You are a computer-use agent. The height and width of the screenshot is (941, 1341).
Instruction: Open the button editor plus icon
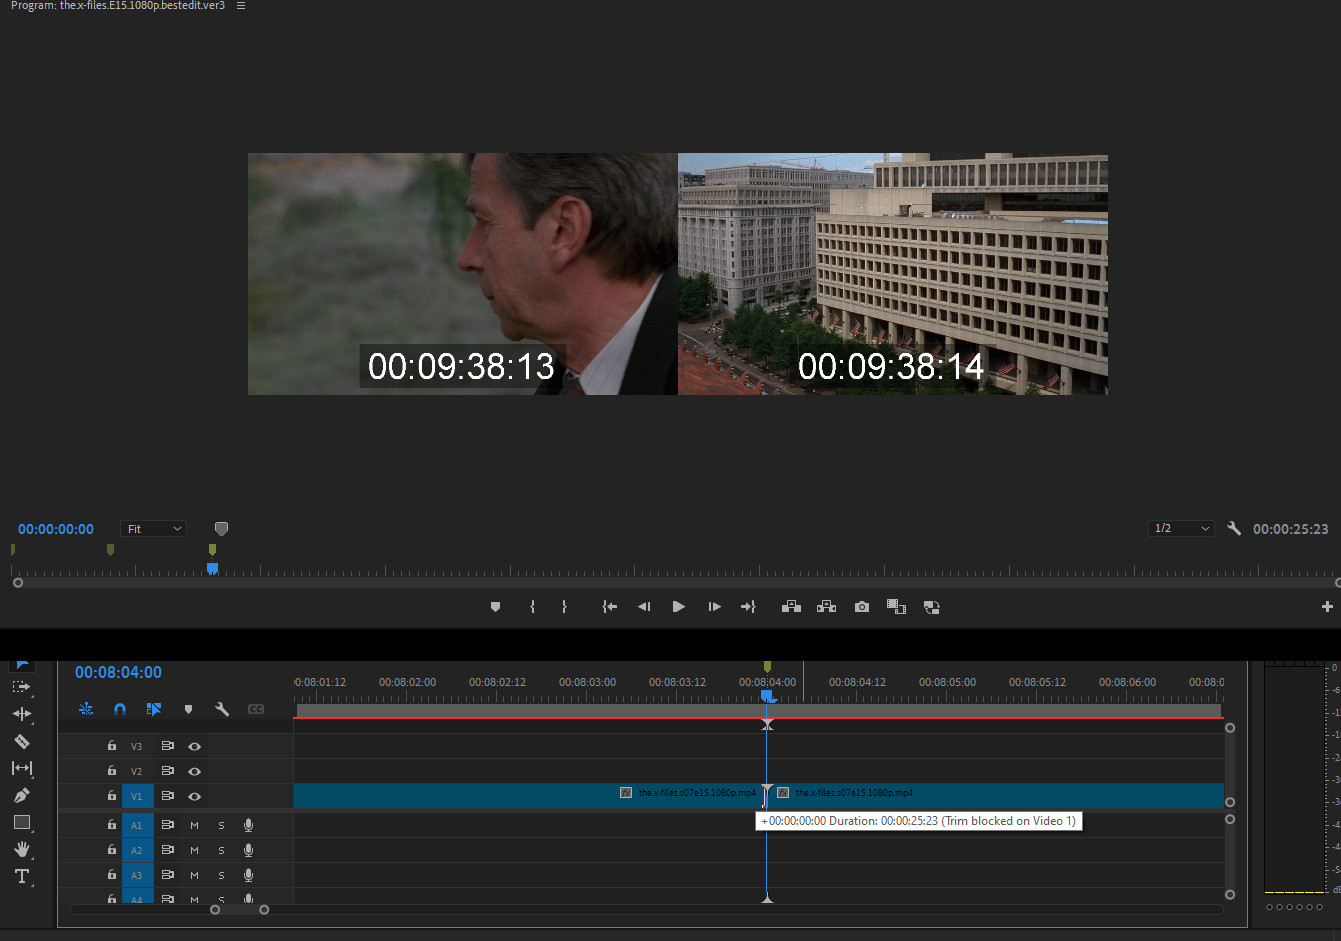[1327, 607]
